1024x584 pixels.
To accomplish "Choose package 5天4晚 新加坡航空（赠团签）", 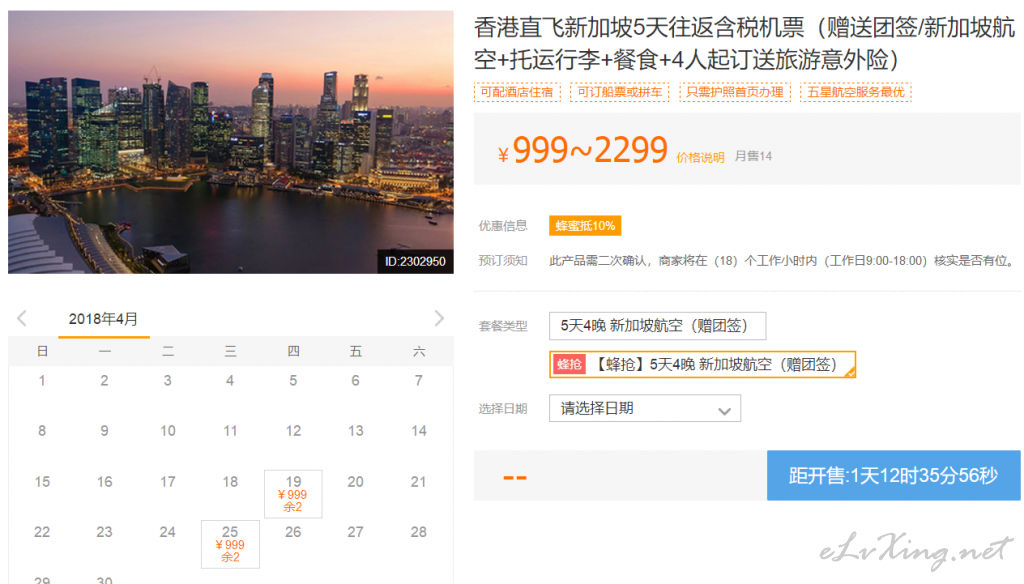I will click(x=657, y=326).
